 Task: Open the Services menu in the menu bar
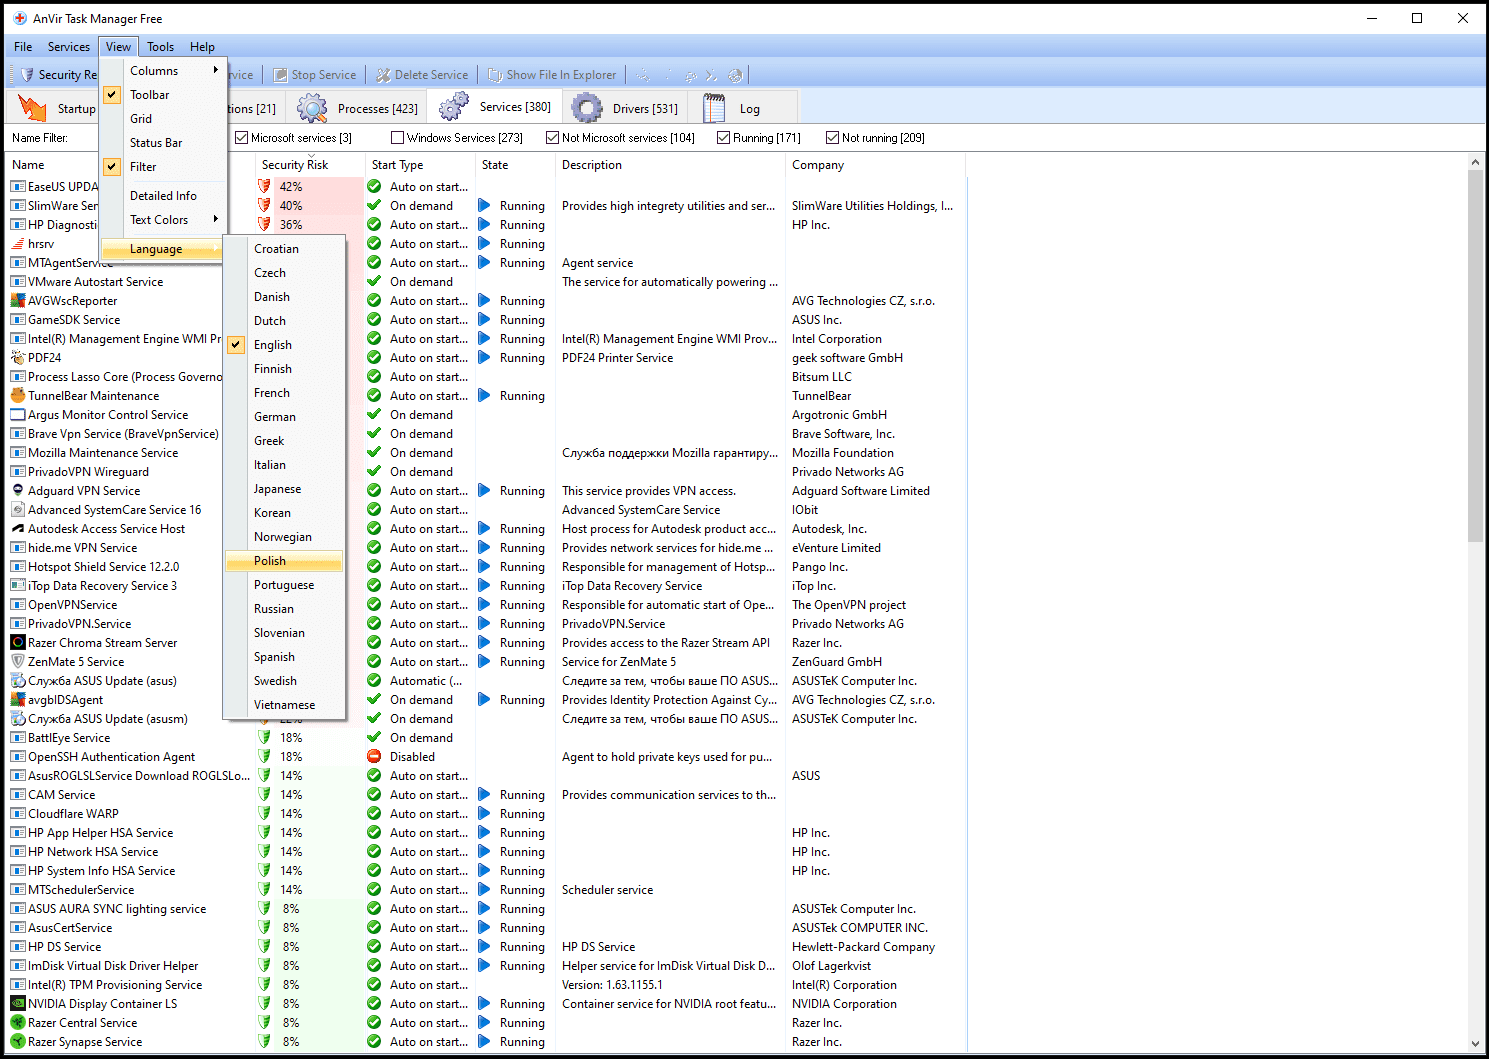pyautogui.click(x=69, y=47)
